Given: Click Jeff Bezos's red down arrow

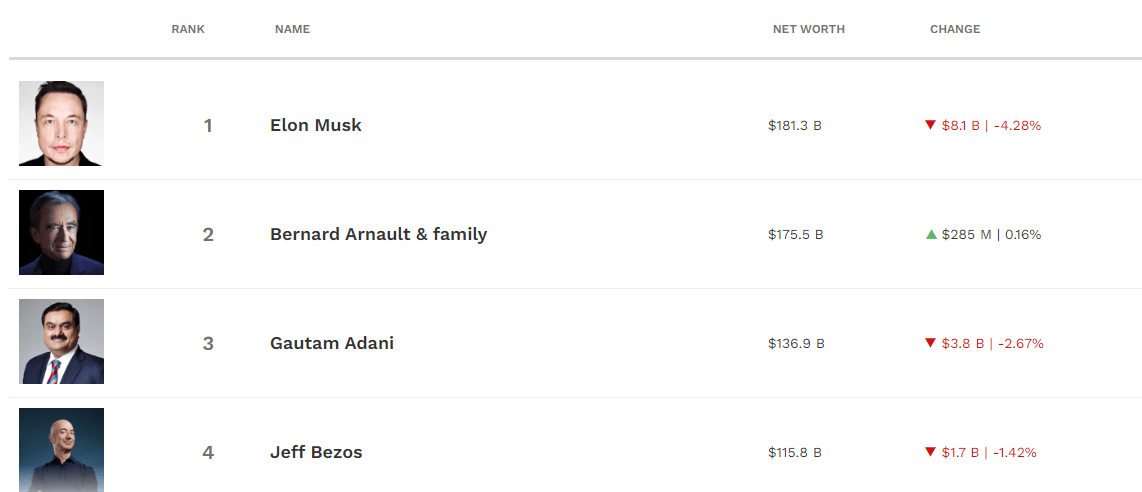Looking at the screenshot, I should pos(930,453).
